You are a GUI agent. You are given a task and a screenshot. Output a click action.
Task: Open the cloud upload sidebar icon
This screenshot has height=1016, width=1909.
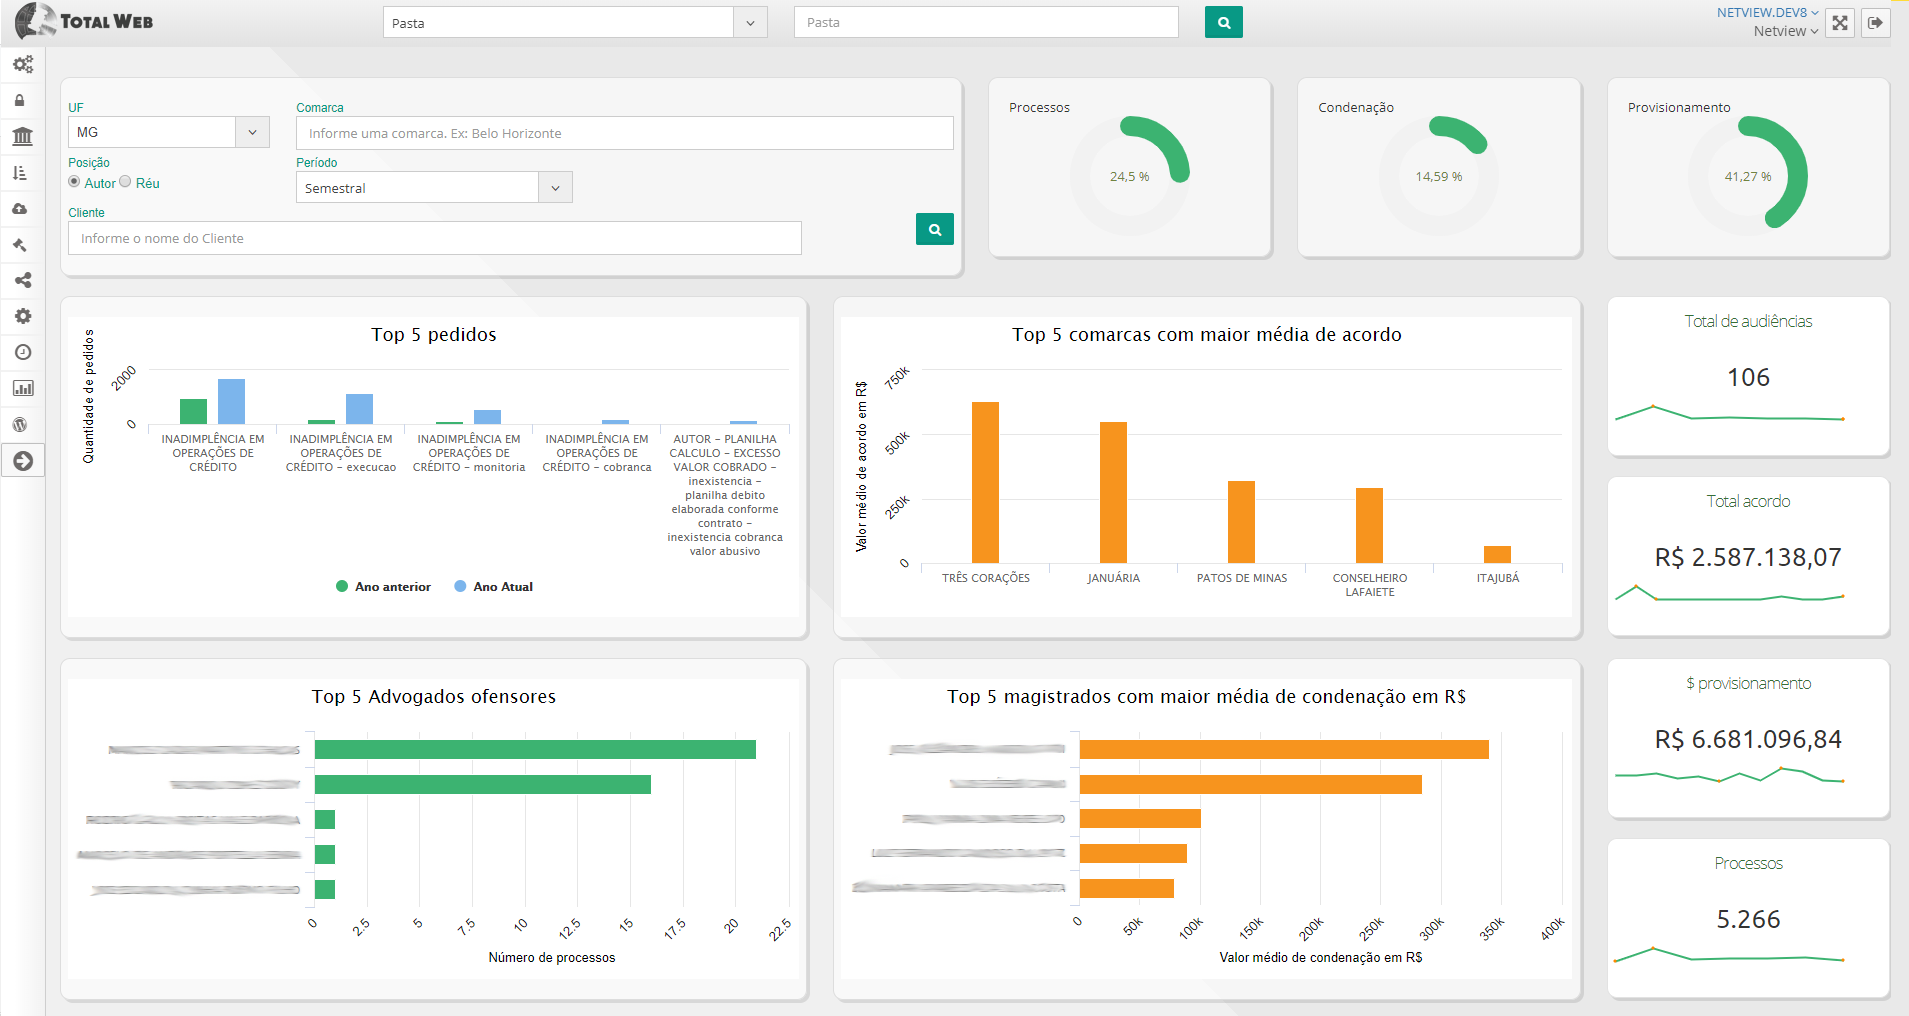click(20, 209)
